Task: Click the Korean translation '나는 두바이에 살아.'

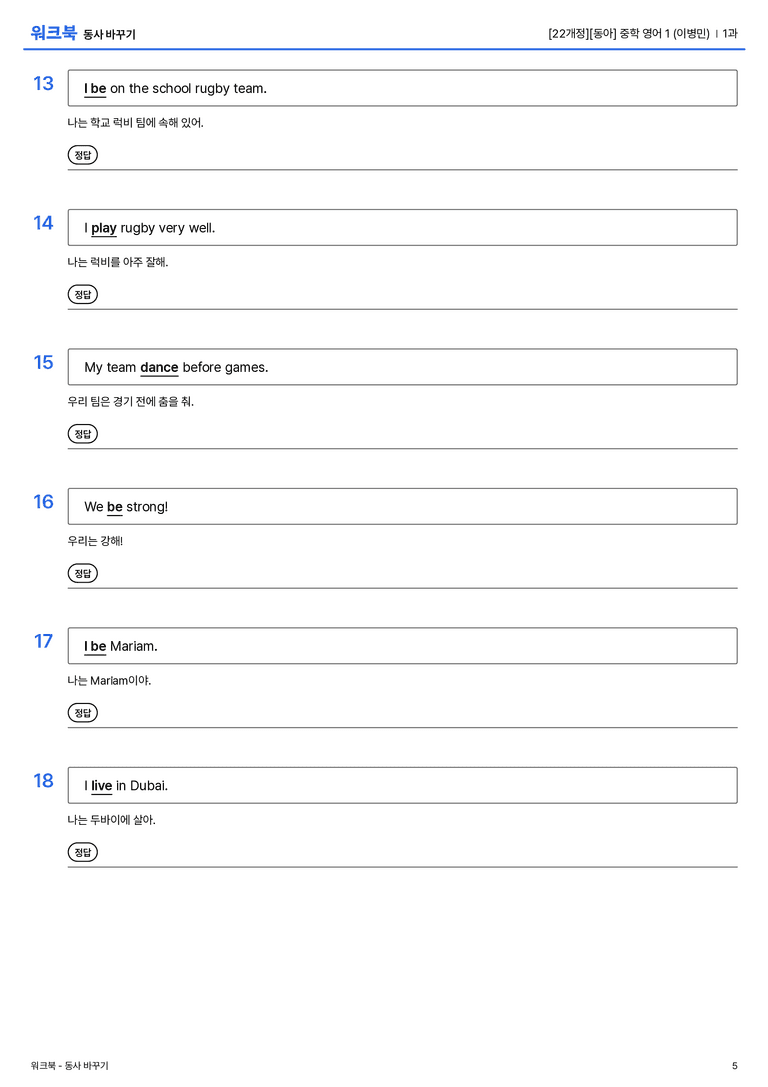Action: pos(112,819)
